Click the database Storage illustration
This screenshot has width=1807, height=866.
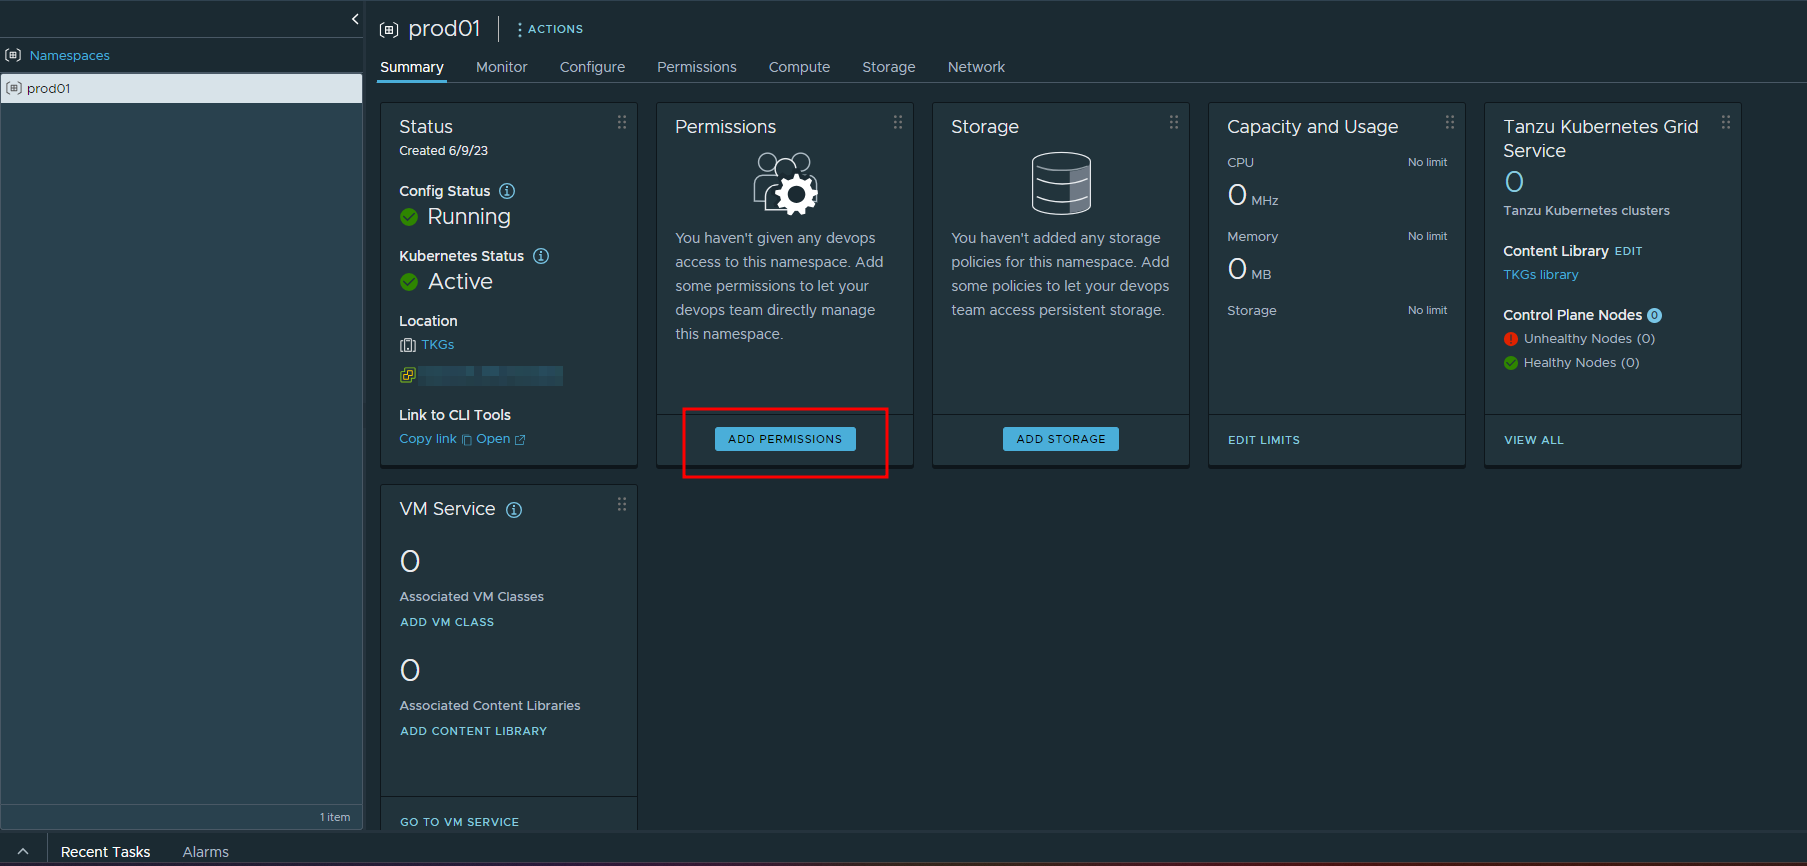tap(1061, 183)
